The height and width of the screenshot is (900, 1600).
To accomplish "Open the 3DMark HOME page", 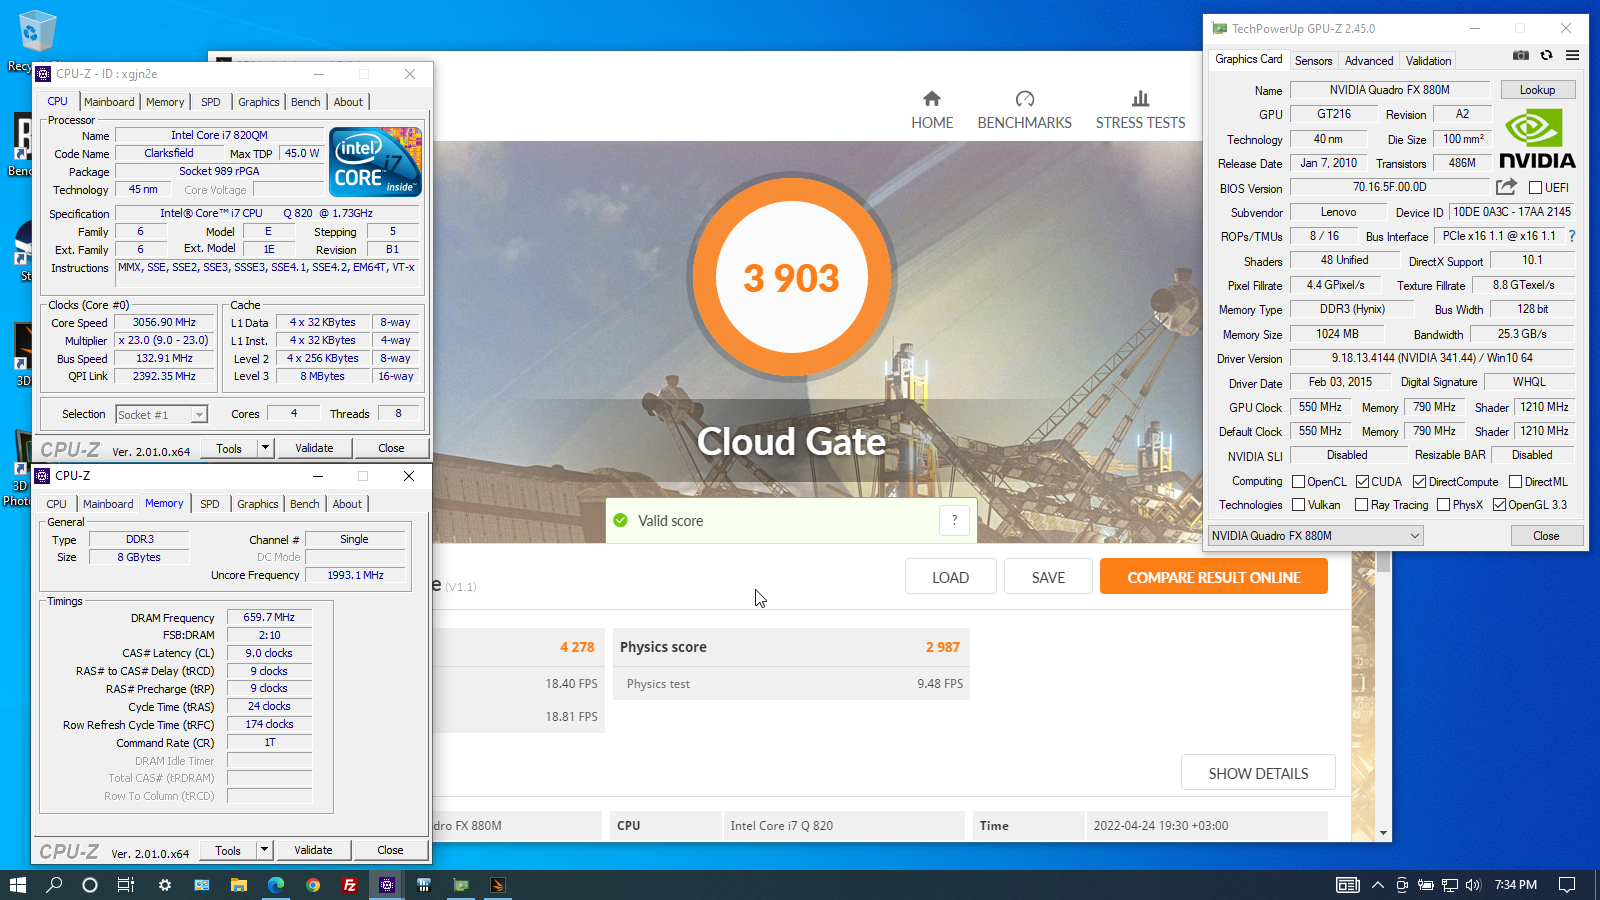I will pyautogui.click(x=931, y=110).
